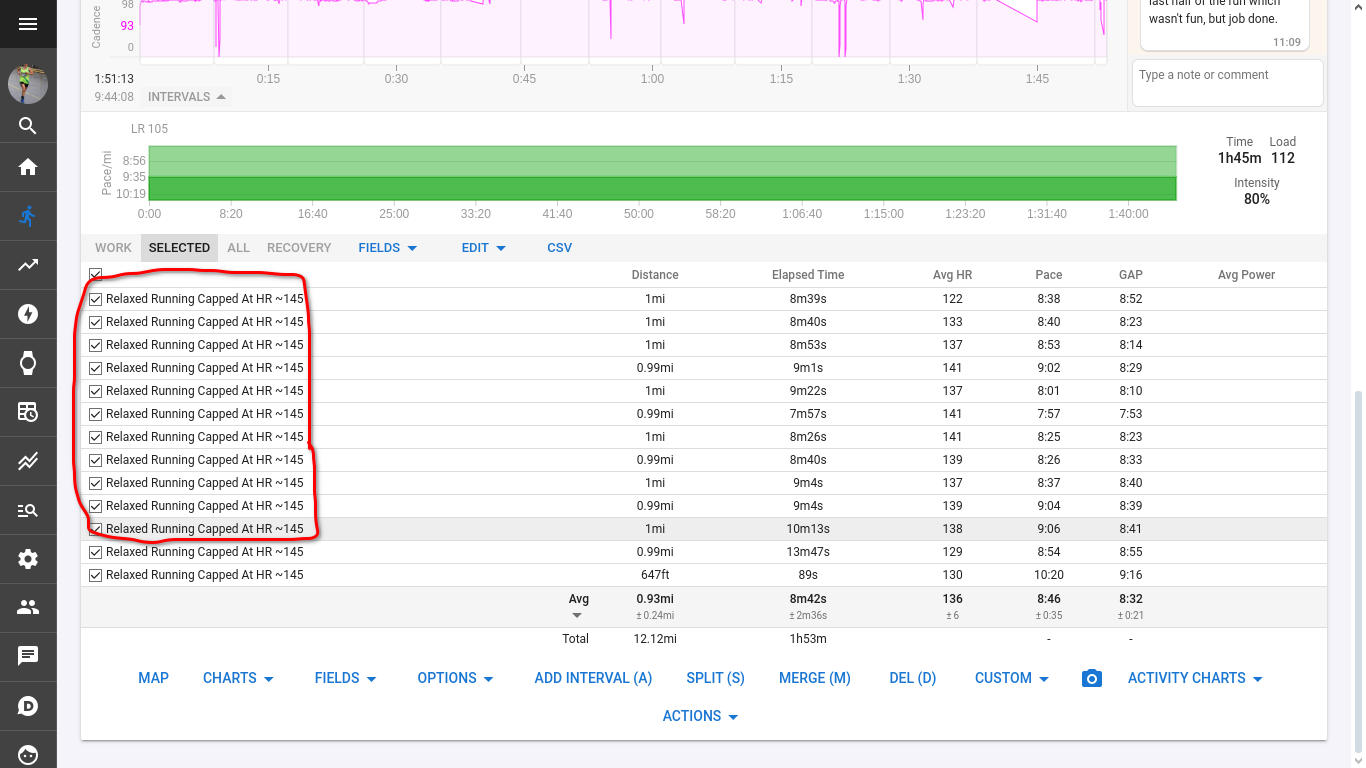The width and height of the screenshot is (1366, 768).
Task: Open the settings gear in sidebar
Action: coord(27,559)
